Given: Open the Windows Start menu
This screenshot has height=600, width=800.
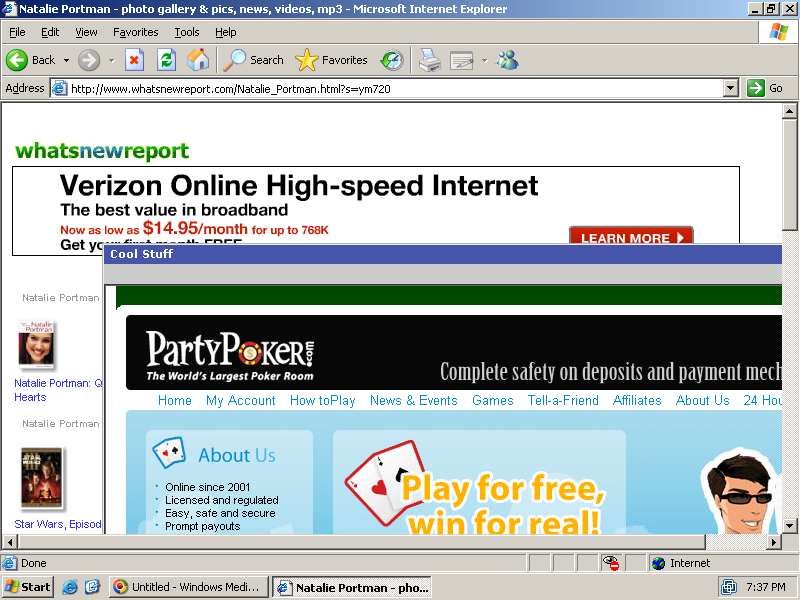Looking at the screenshot, I should (x=28, y=587).
